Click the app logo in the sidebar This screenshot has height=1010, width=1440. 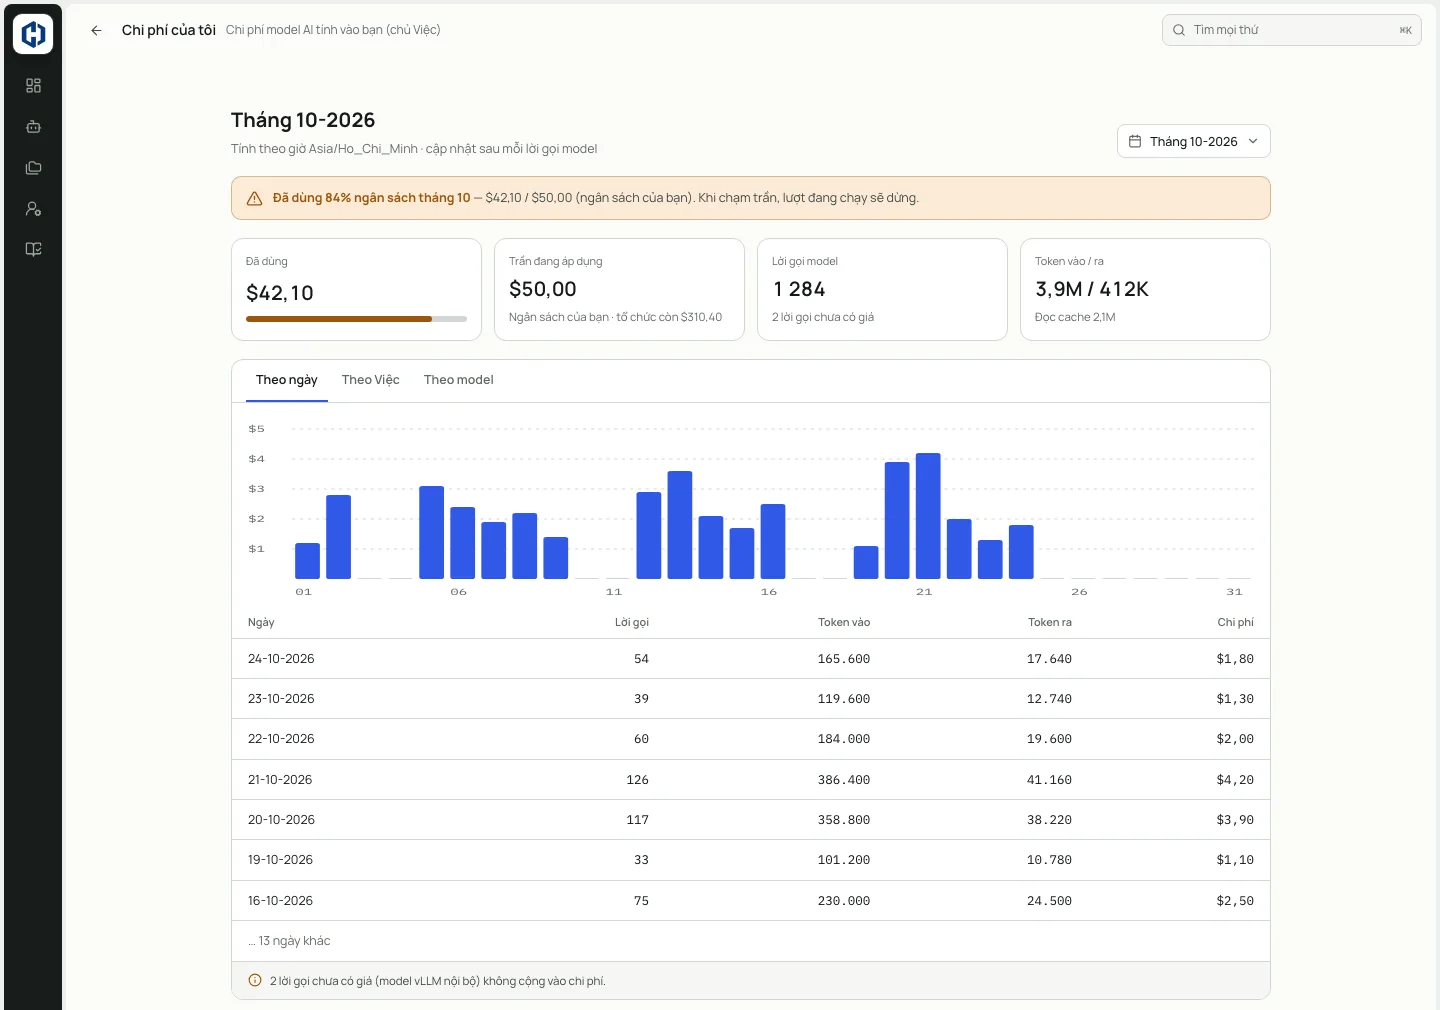[33, 34]
